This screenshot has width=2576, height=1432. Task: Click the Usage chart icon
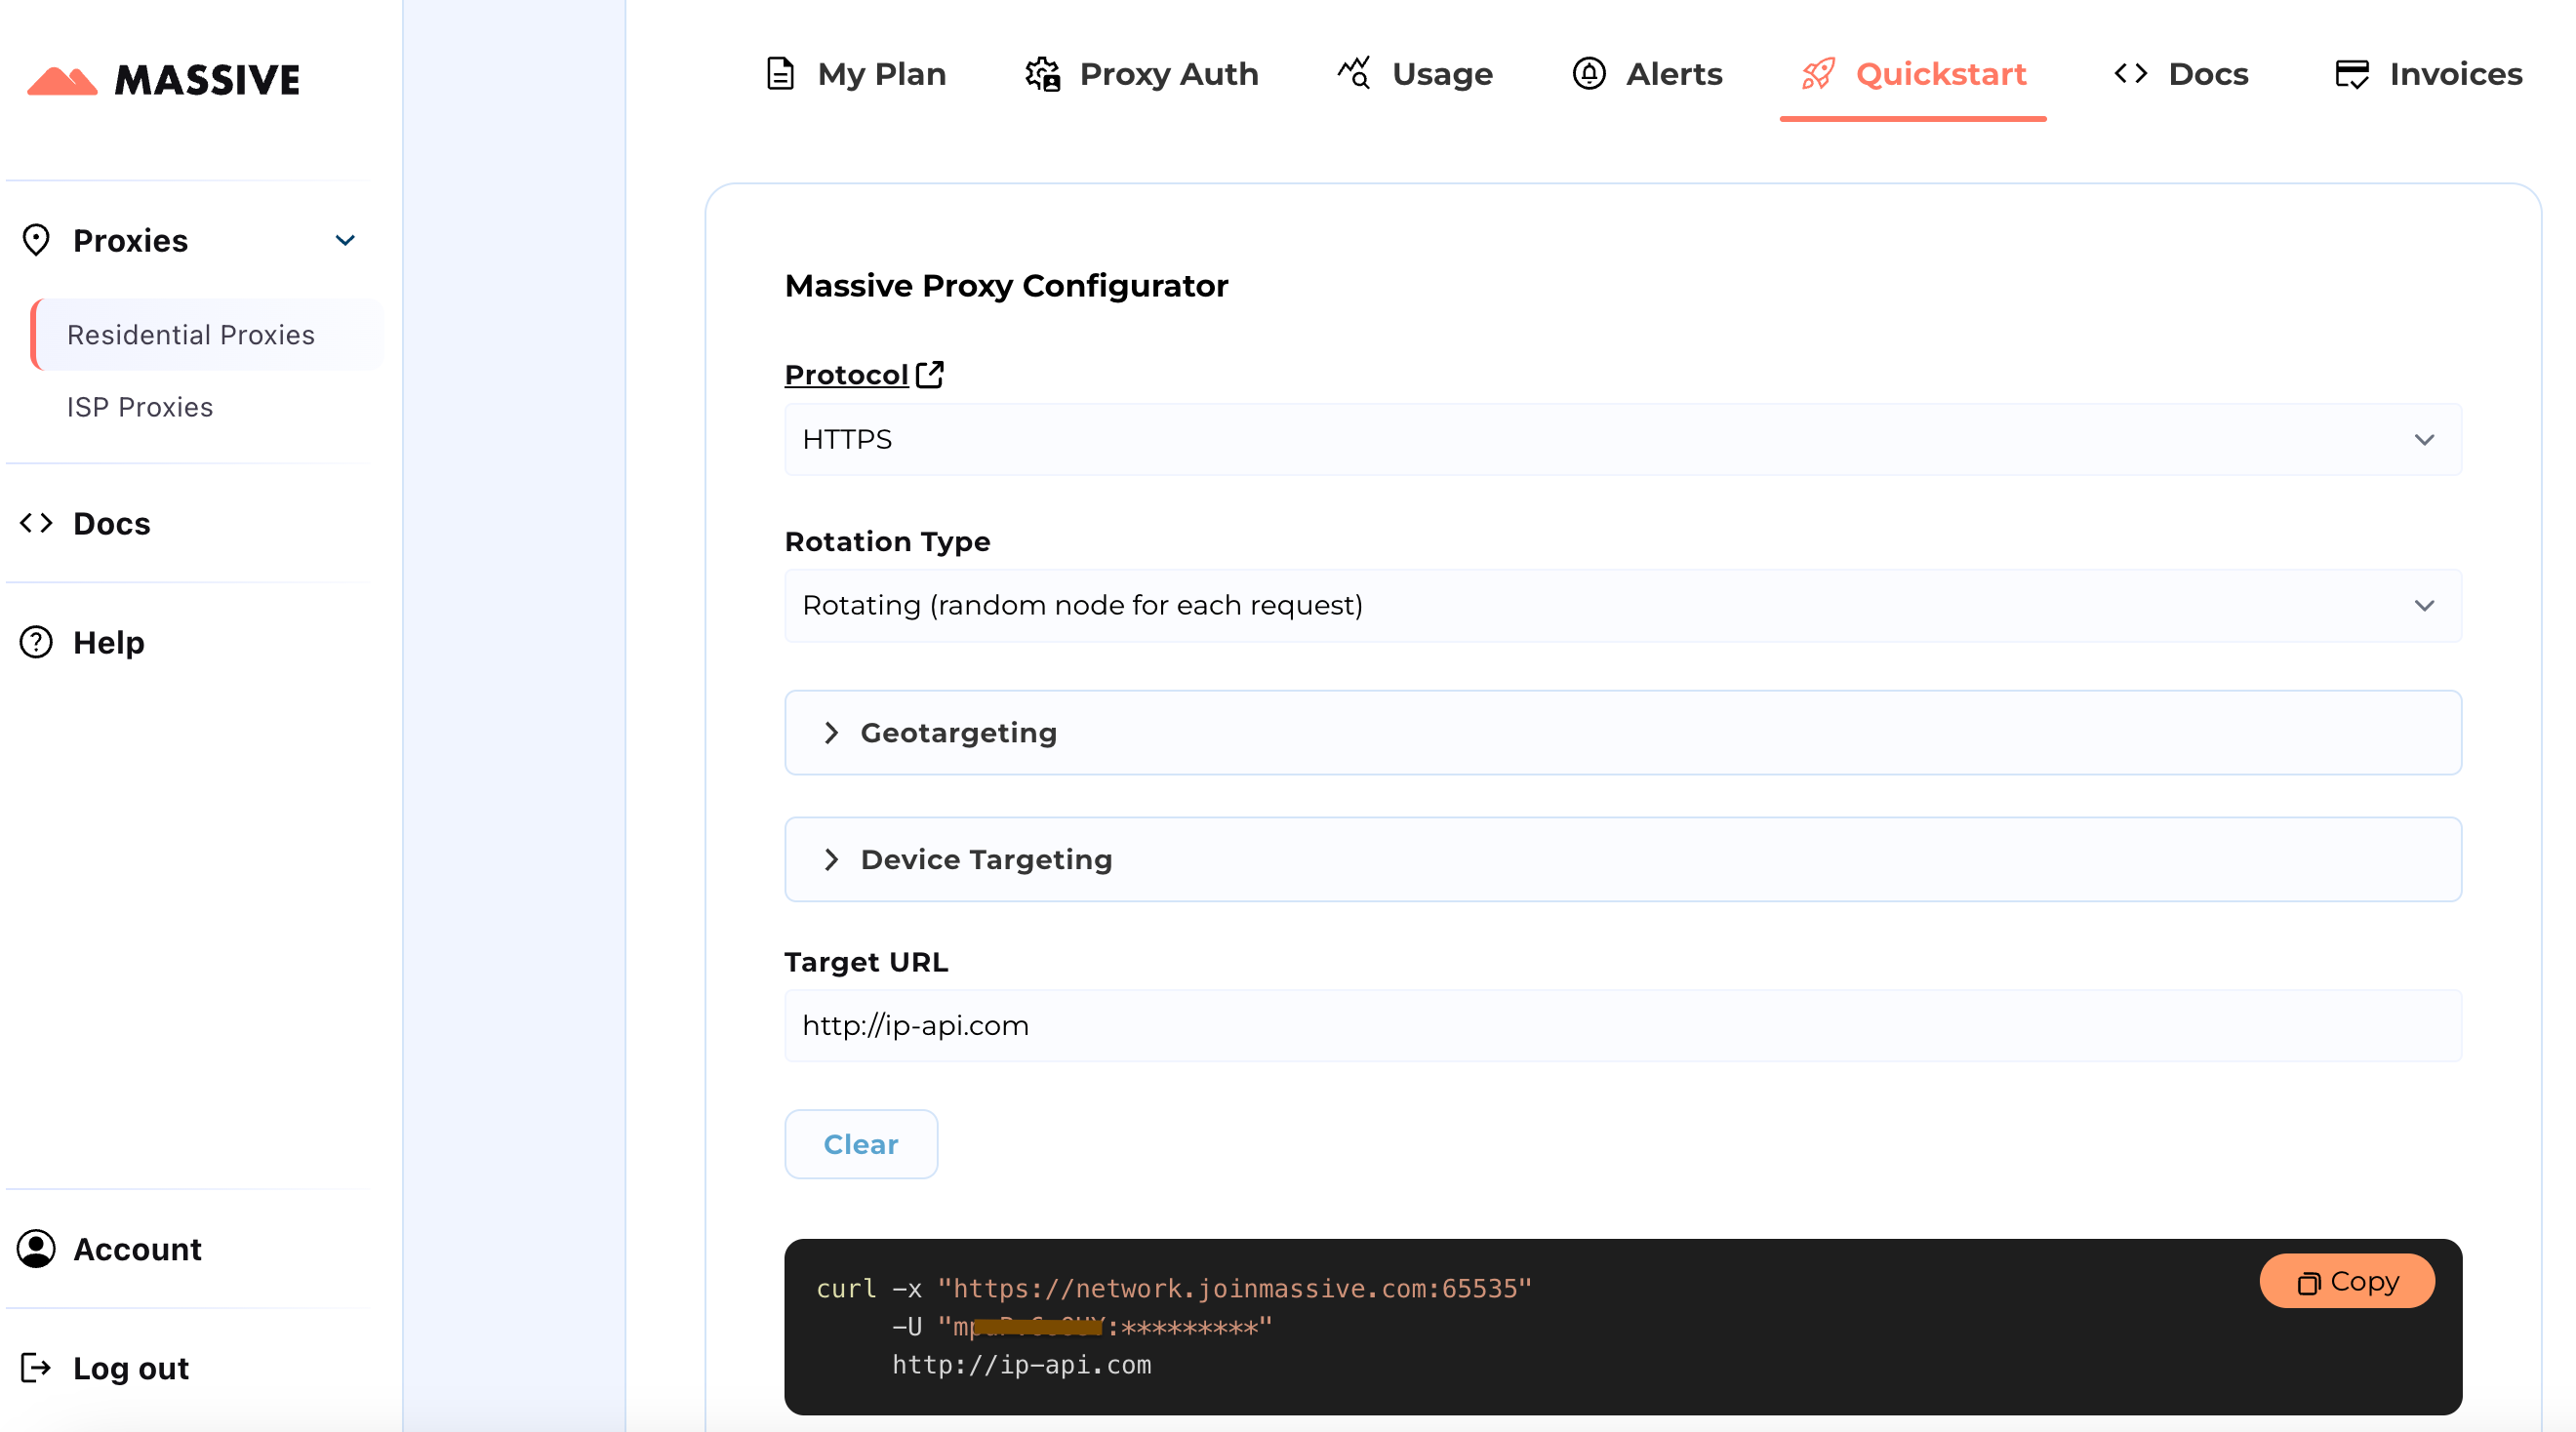point(1355,74)
